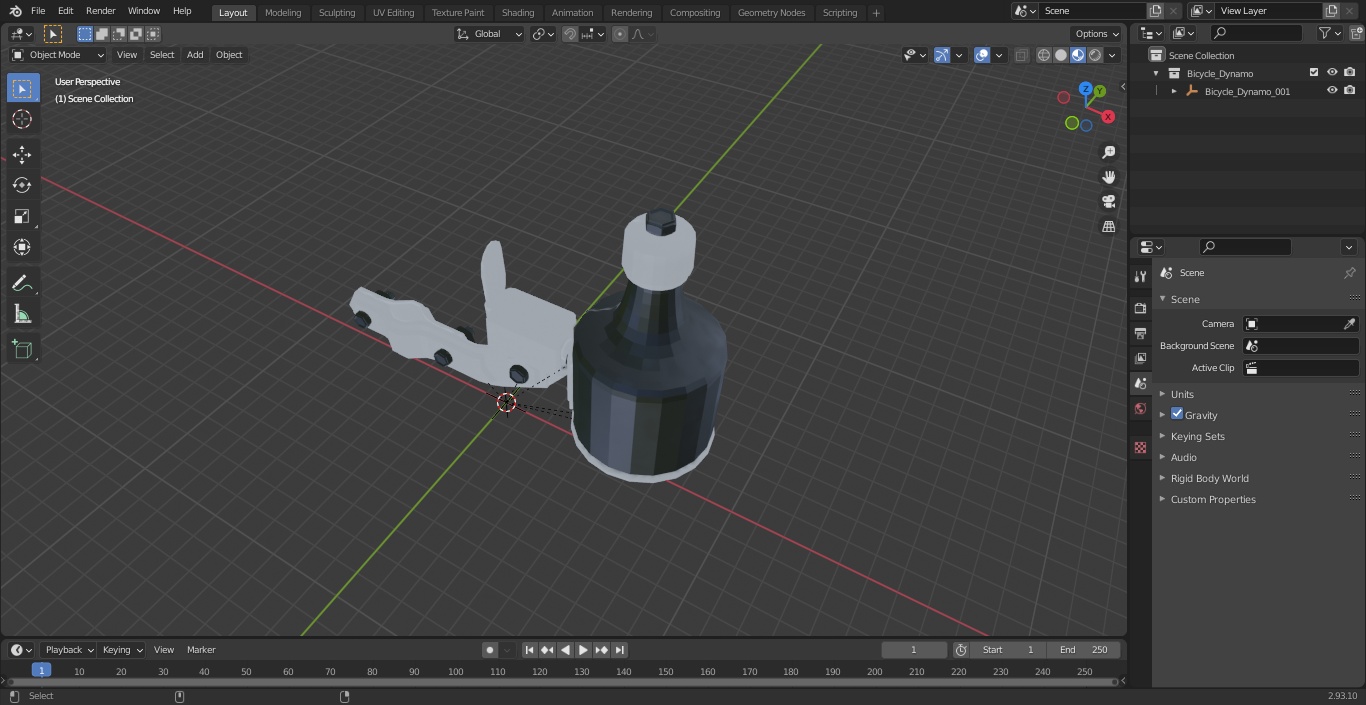Uncheck the Bicycle_Dynamo collection exclude checkbox
Image resolution: width=1366 pixels, height=705 pixels.
[1314, 73]
